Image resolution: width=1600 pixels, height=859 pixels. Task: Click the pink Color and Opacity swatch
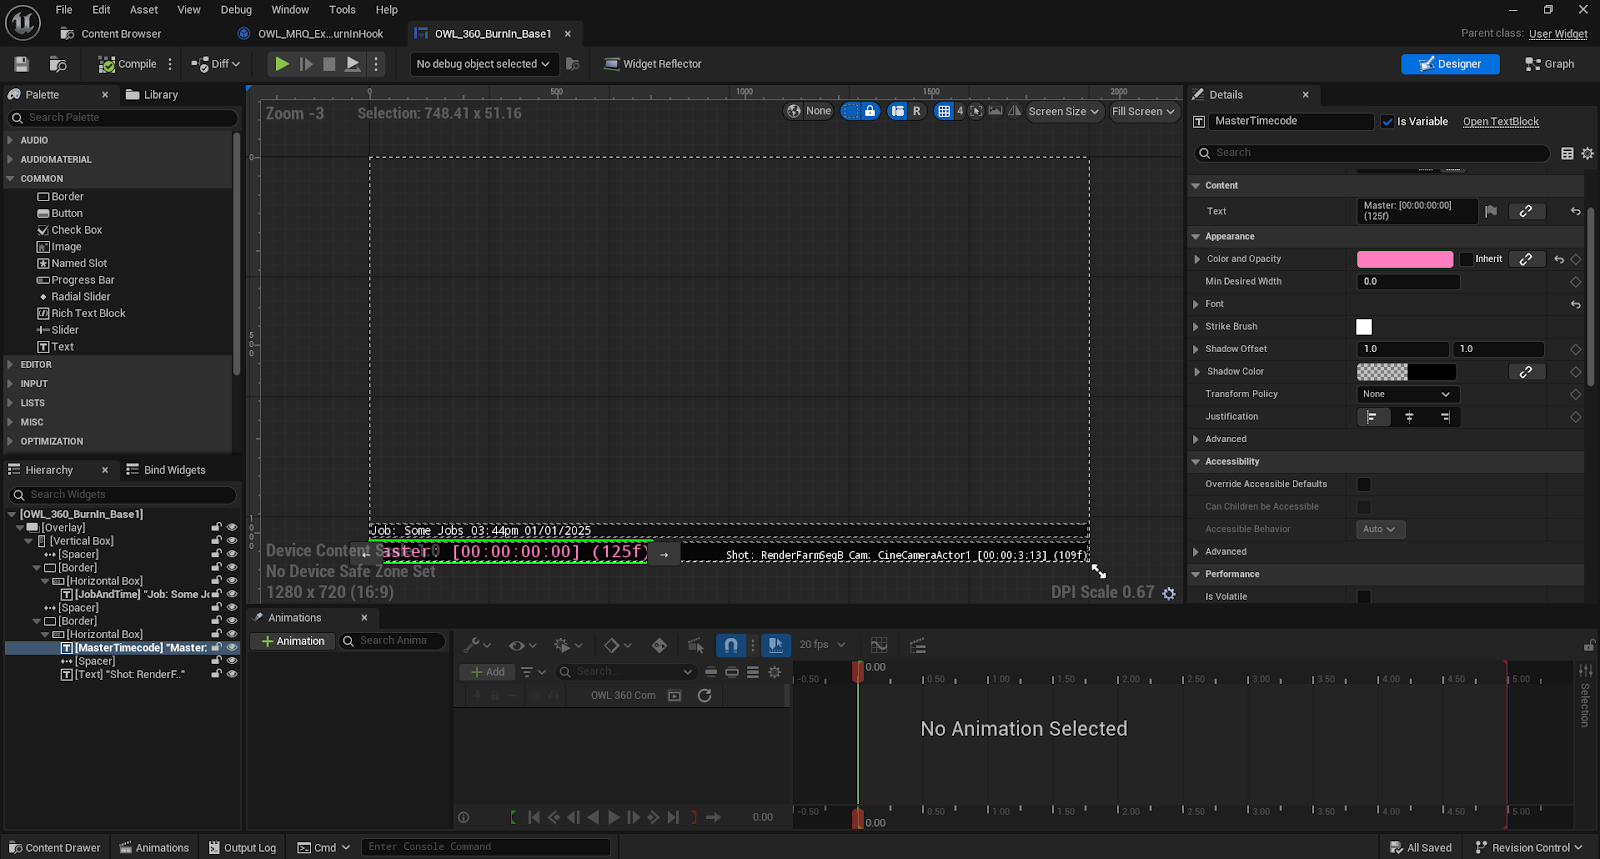tap(1404, 259)
